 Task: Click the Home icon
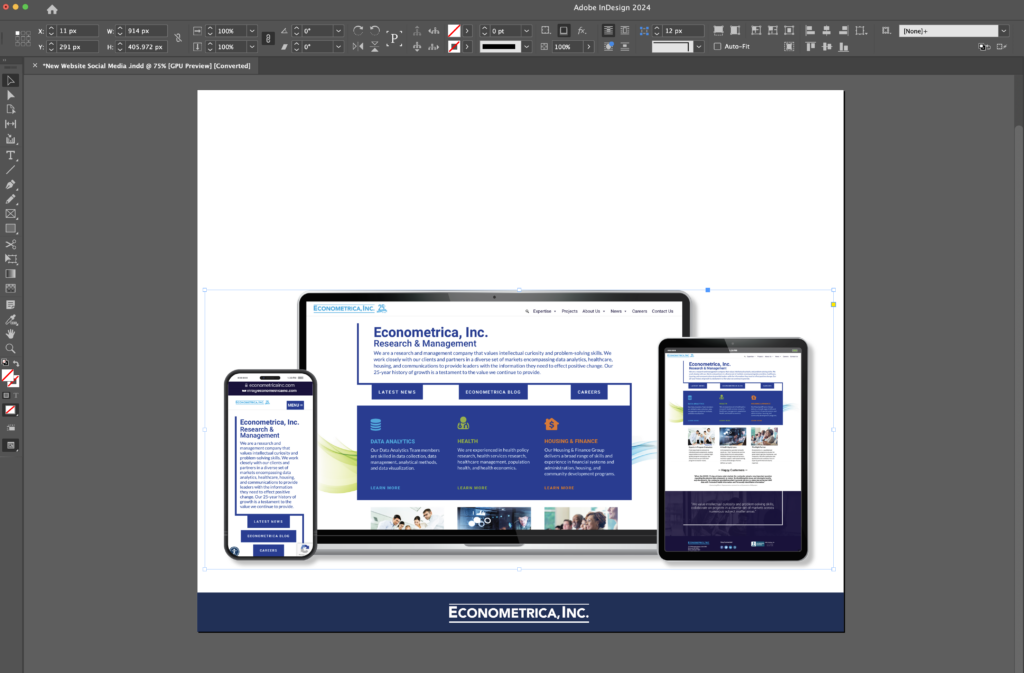tap(52, 9)
